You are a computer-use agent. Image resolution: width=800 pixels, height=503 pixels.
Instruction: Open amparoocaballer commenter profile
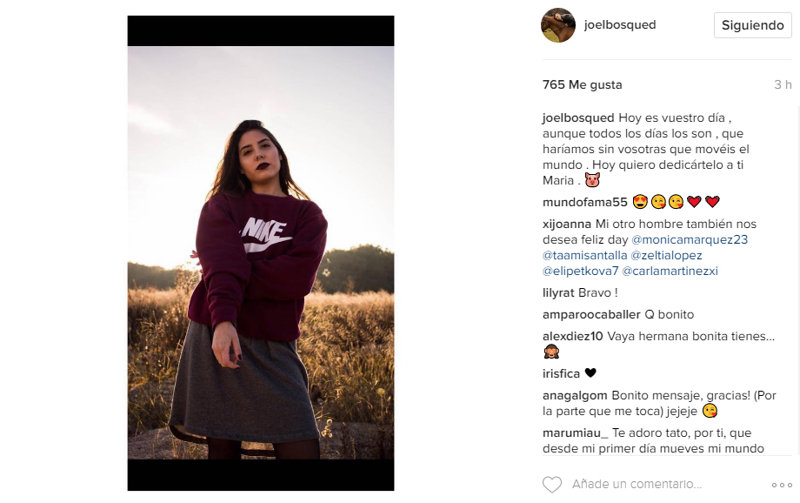point(590,314)
